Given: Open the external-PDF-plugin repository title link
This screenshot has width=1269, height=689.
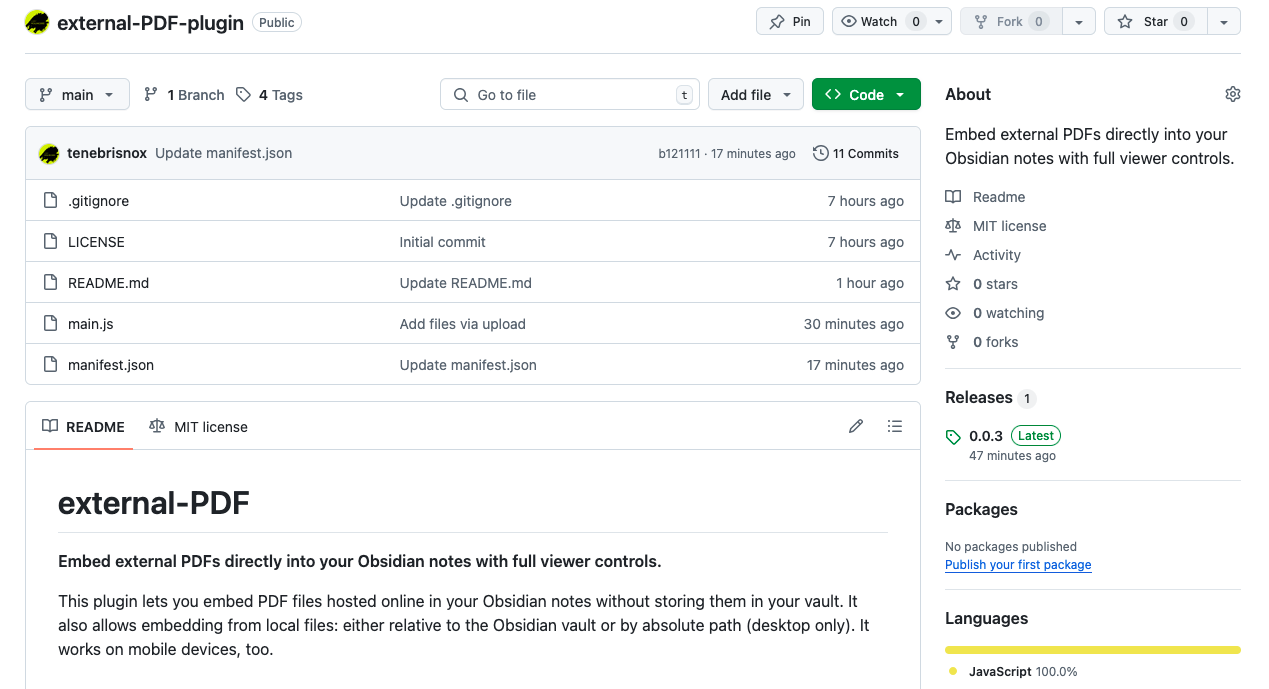Looking at the screenshot, I should [x=150, y=22].
